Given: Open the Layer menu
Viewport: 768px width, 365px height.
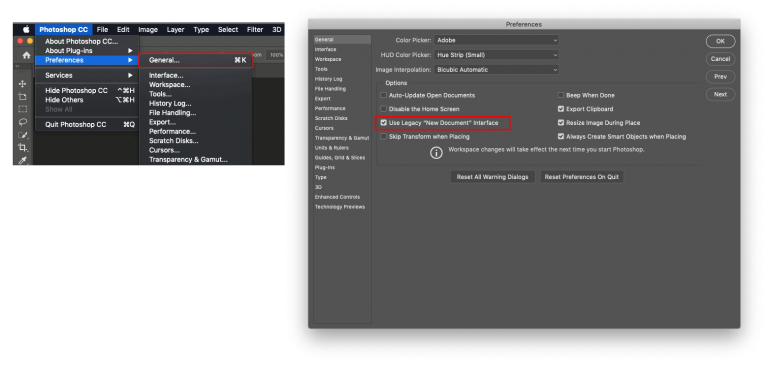Looking at the screenshot, I should [x=175, y=29].
